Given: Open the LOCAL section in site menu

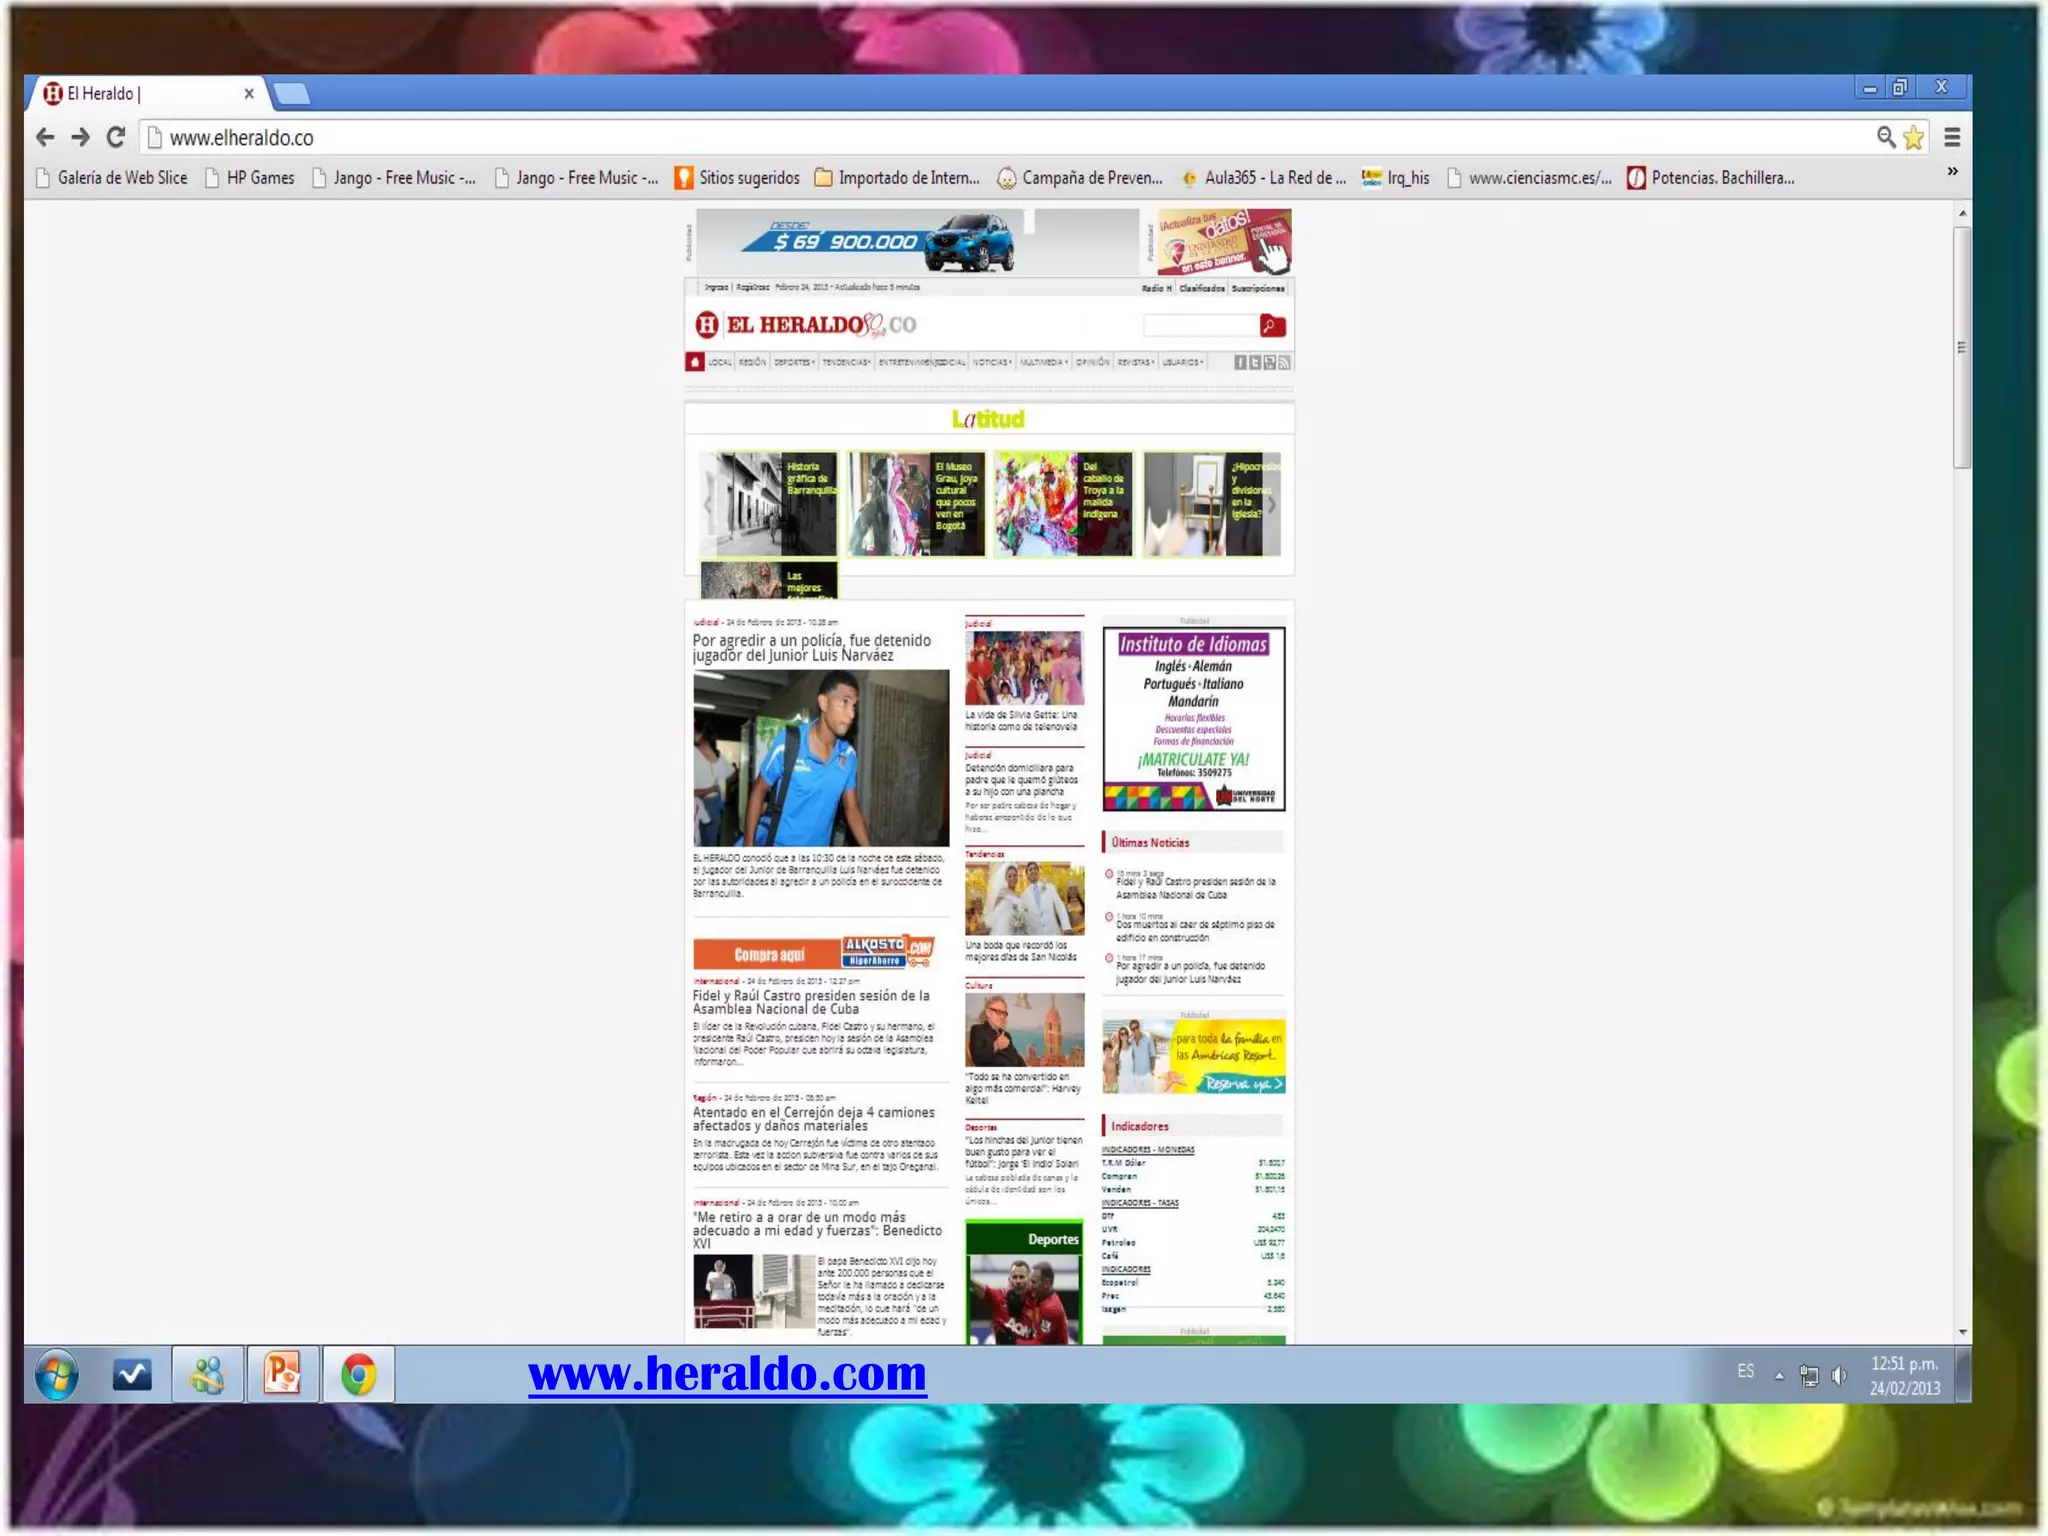Looking at the screenshot, I should (x=720, y=362).
